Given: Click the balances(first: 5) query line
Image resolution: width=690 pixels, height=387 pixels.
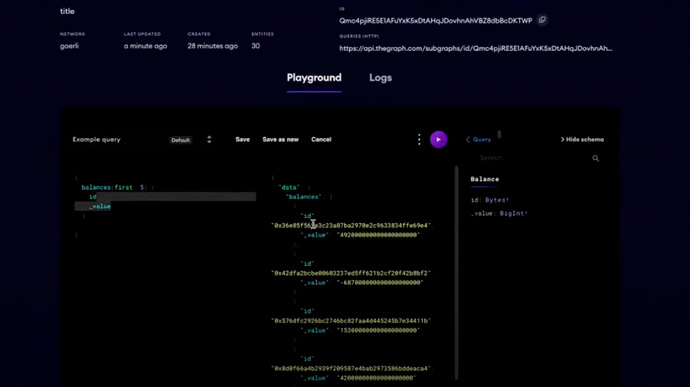Looking at the screenshot, I should point(117,188).
